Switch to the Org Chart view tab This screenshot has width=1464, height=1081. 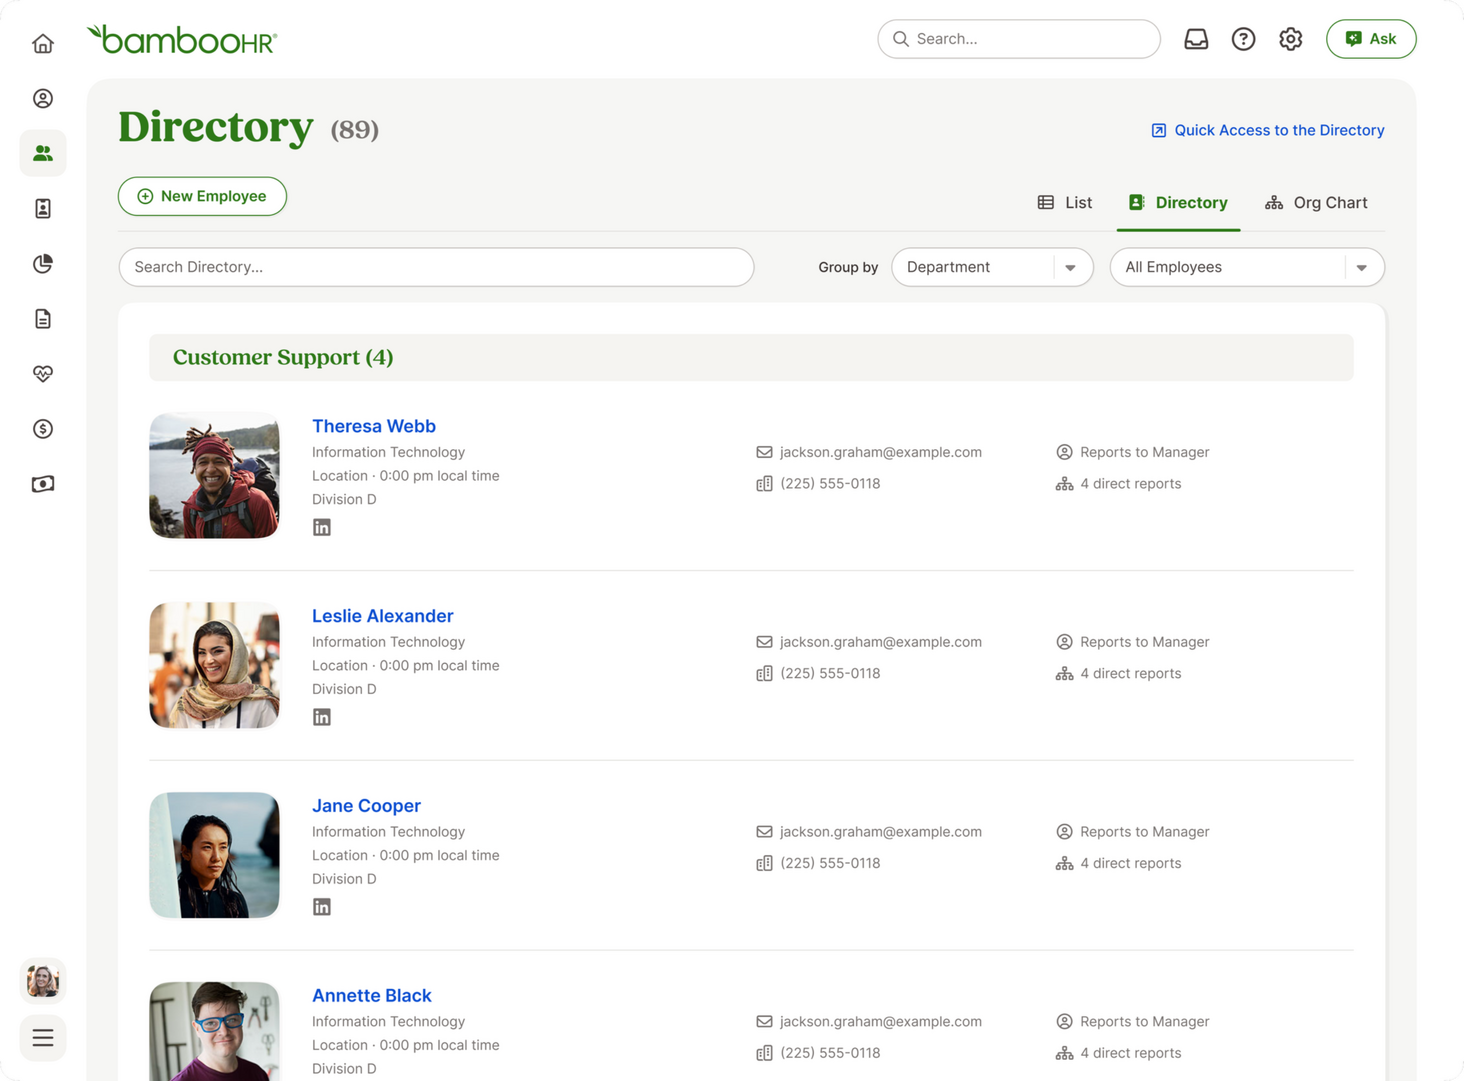(x=1316, y=202)
